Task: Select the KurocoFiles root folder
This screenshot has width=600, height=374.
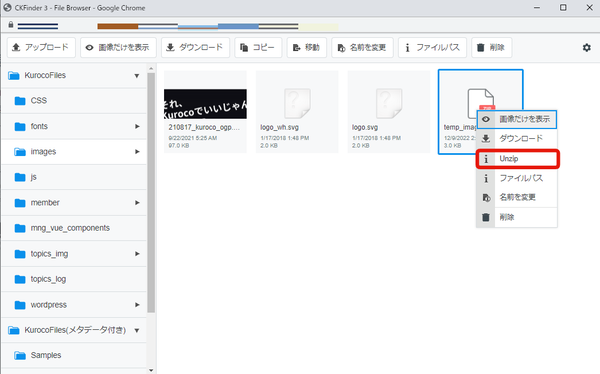Action: coord(74,75)
